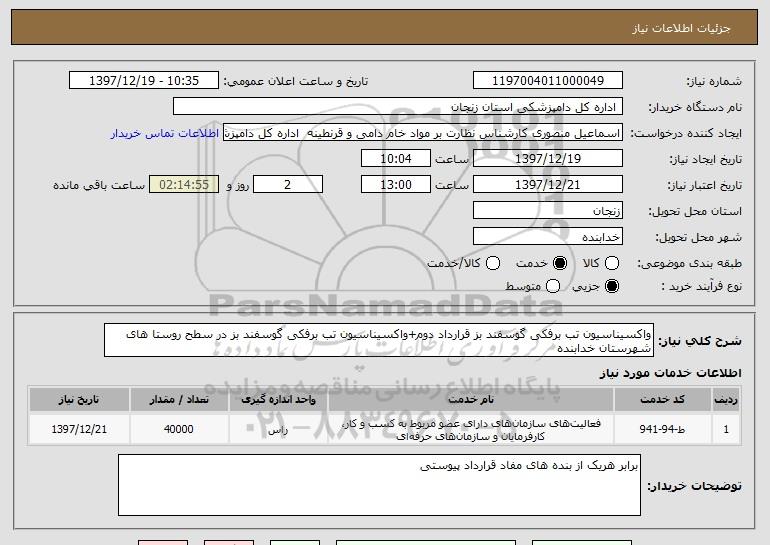The height and width of the screenshot is (545, 770).
Task: Click the service name cell in row 1
Action: (x=470, y=430)
